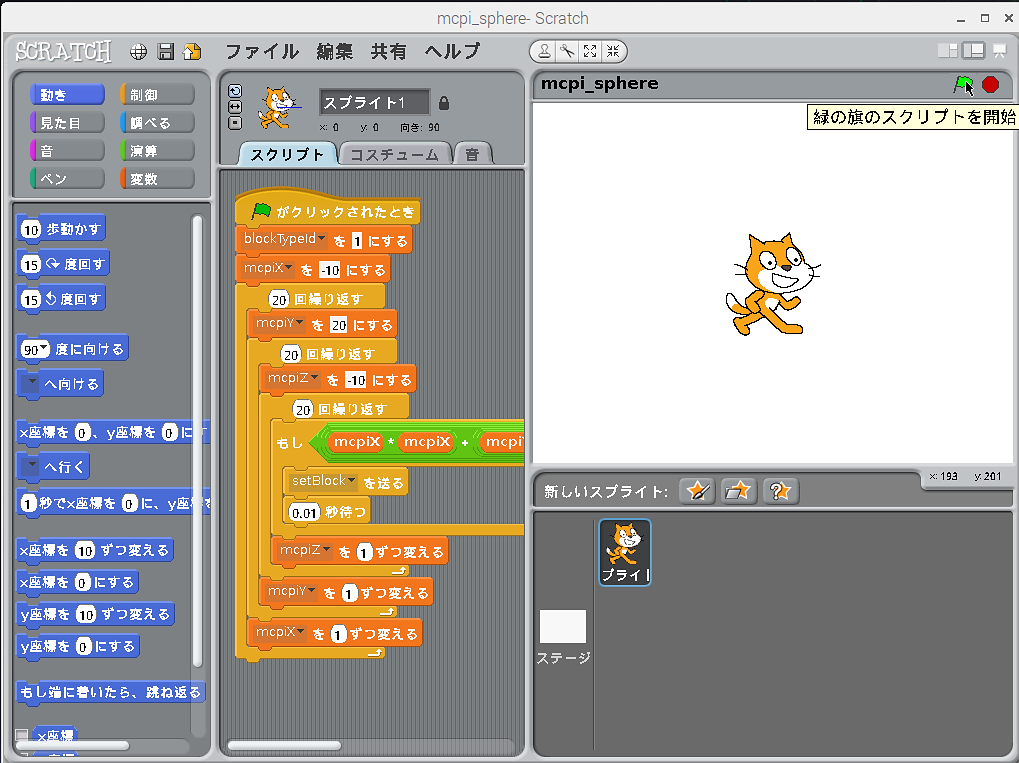Select the duplicate stamp tool
The width and height of the screenshot is (1019, 763).
[545, 51]
